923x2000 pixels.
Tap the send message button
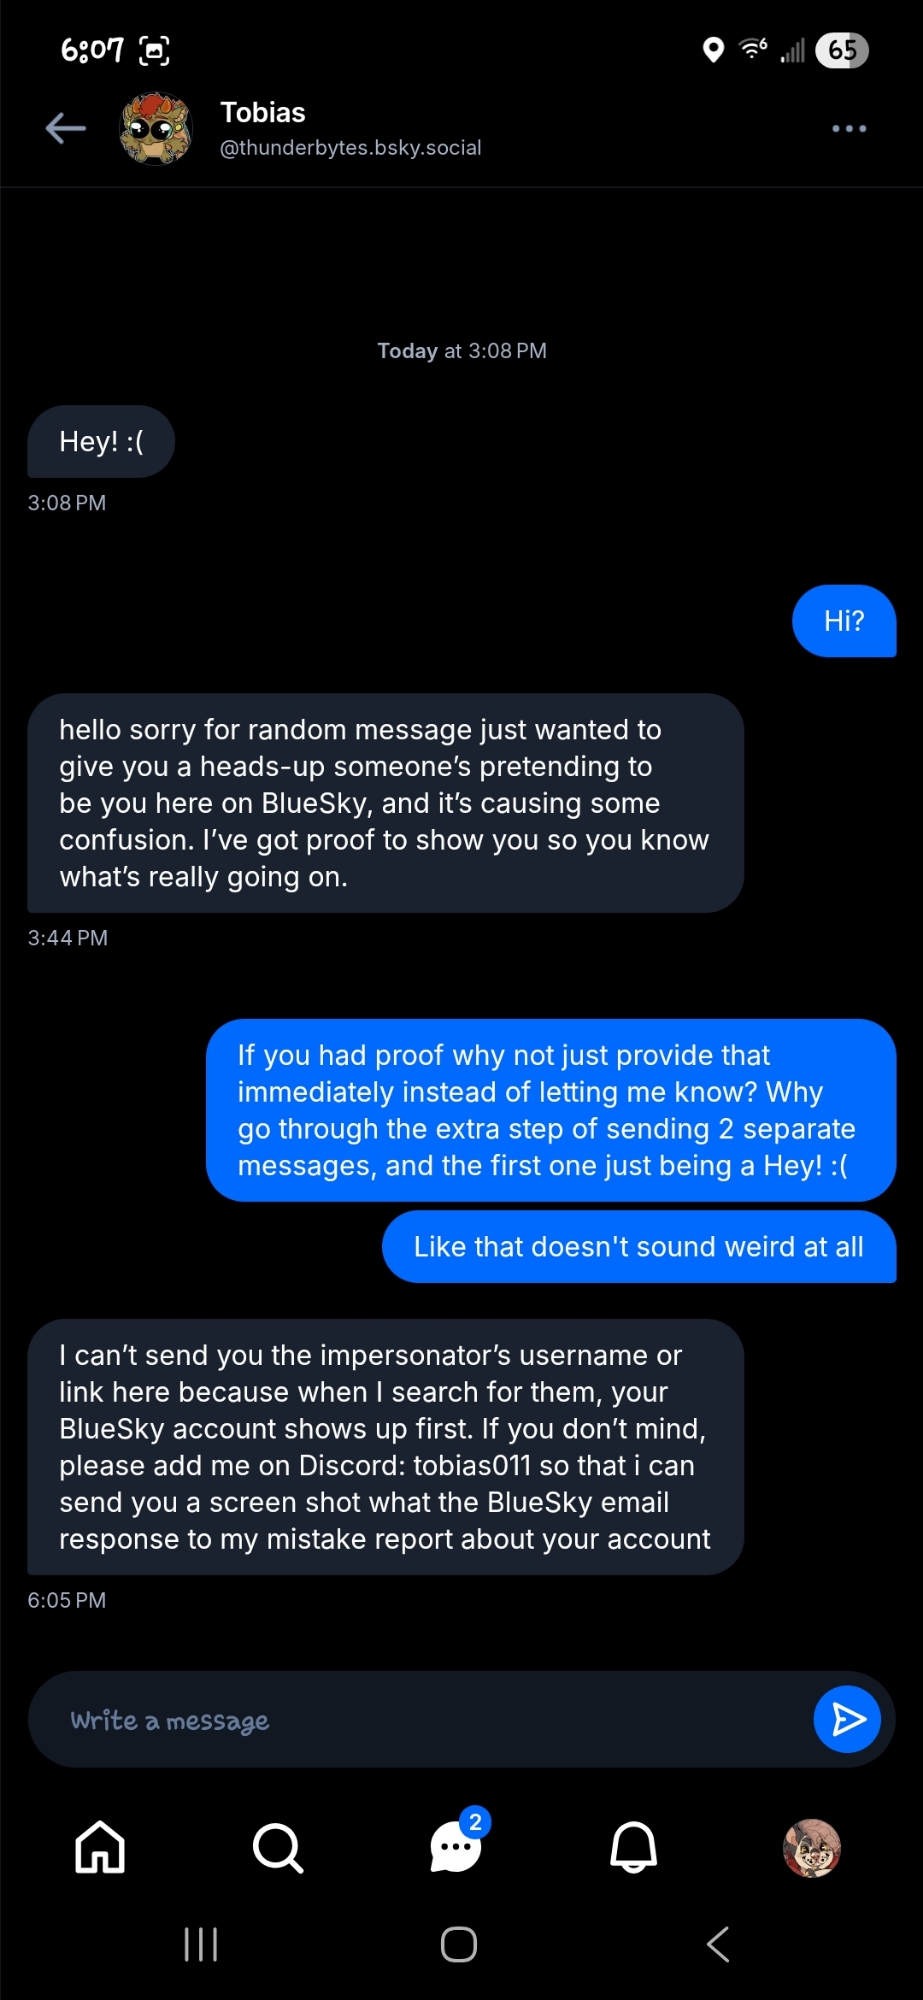point(847,1719)
